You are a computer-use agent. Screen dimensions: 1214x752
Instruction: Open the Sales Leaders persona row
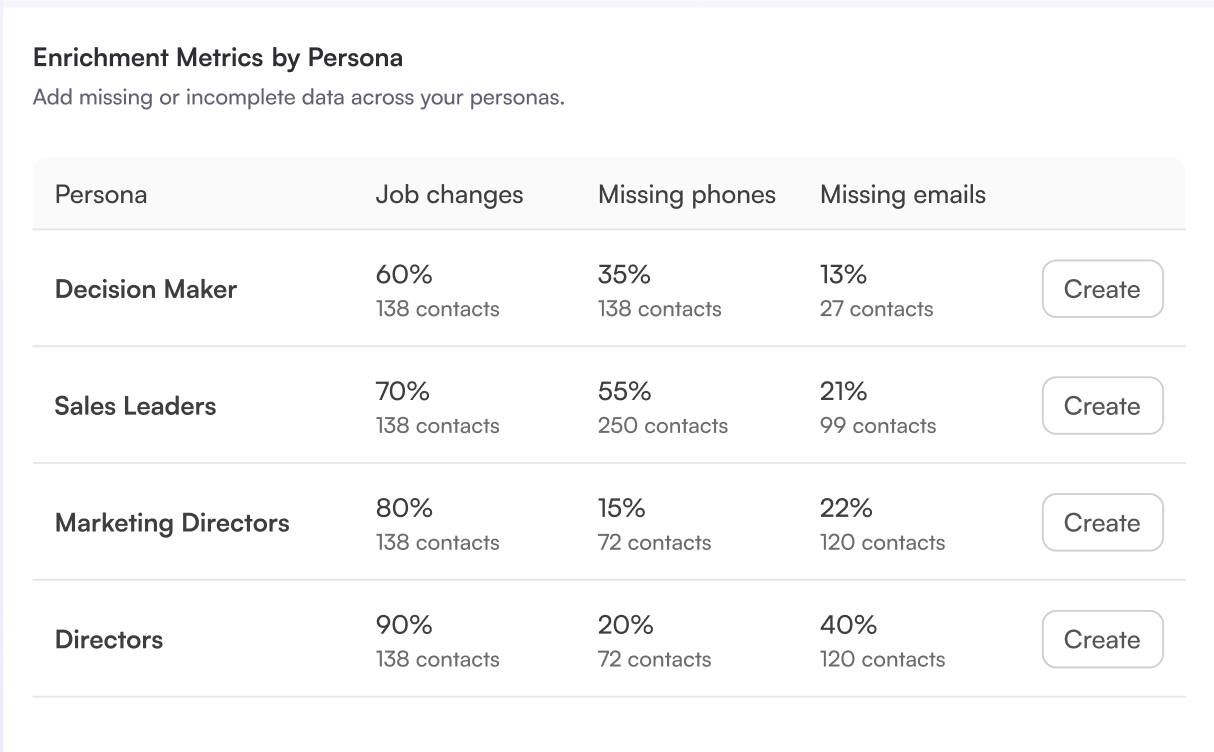point(135,406)
